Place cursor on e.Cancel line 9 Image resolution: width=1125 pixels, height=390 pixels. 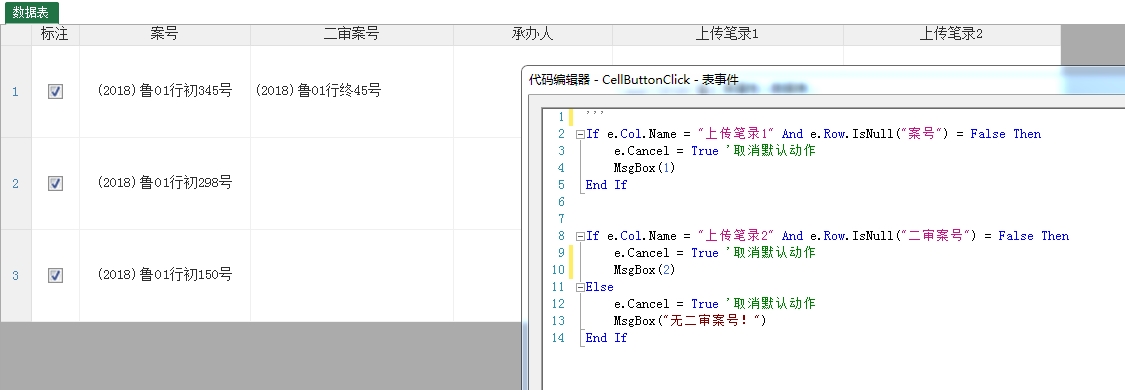tap(715, 252)
